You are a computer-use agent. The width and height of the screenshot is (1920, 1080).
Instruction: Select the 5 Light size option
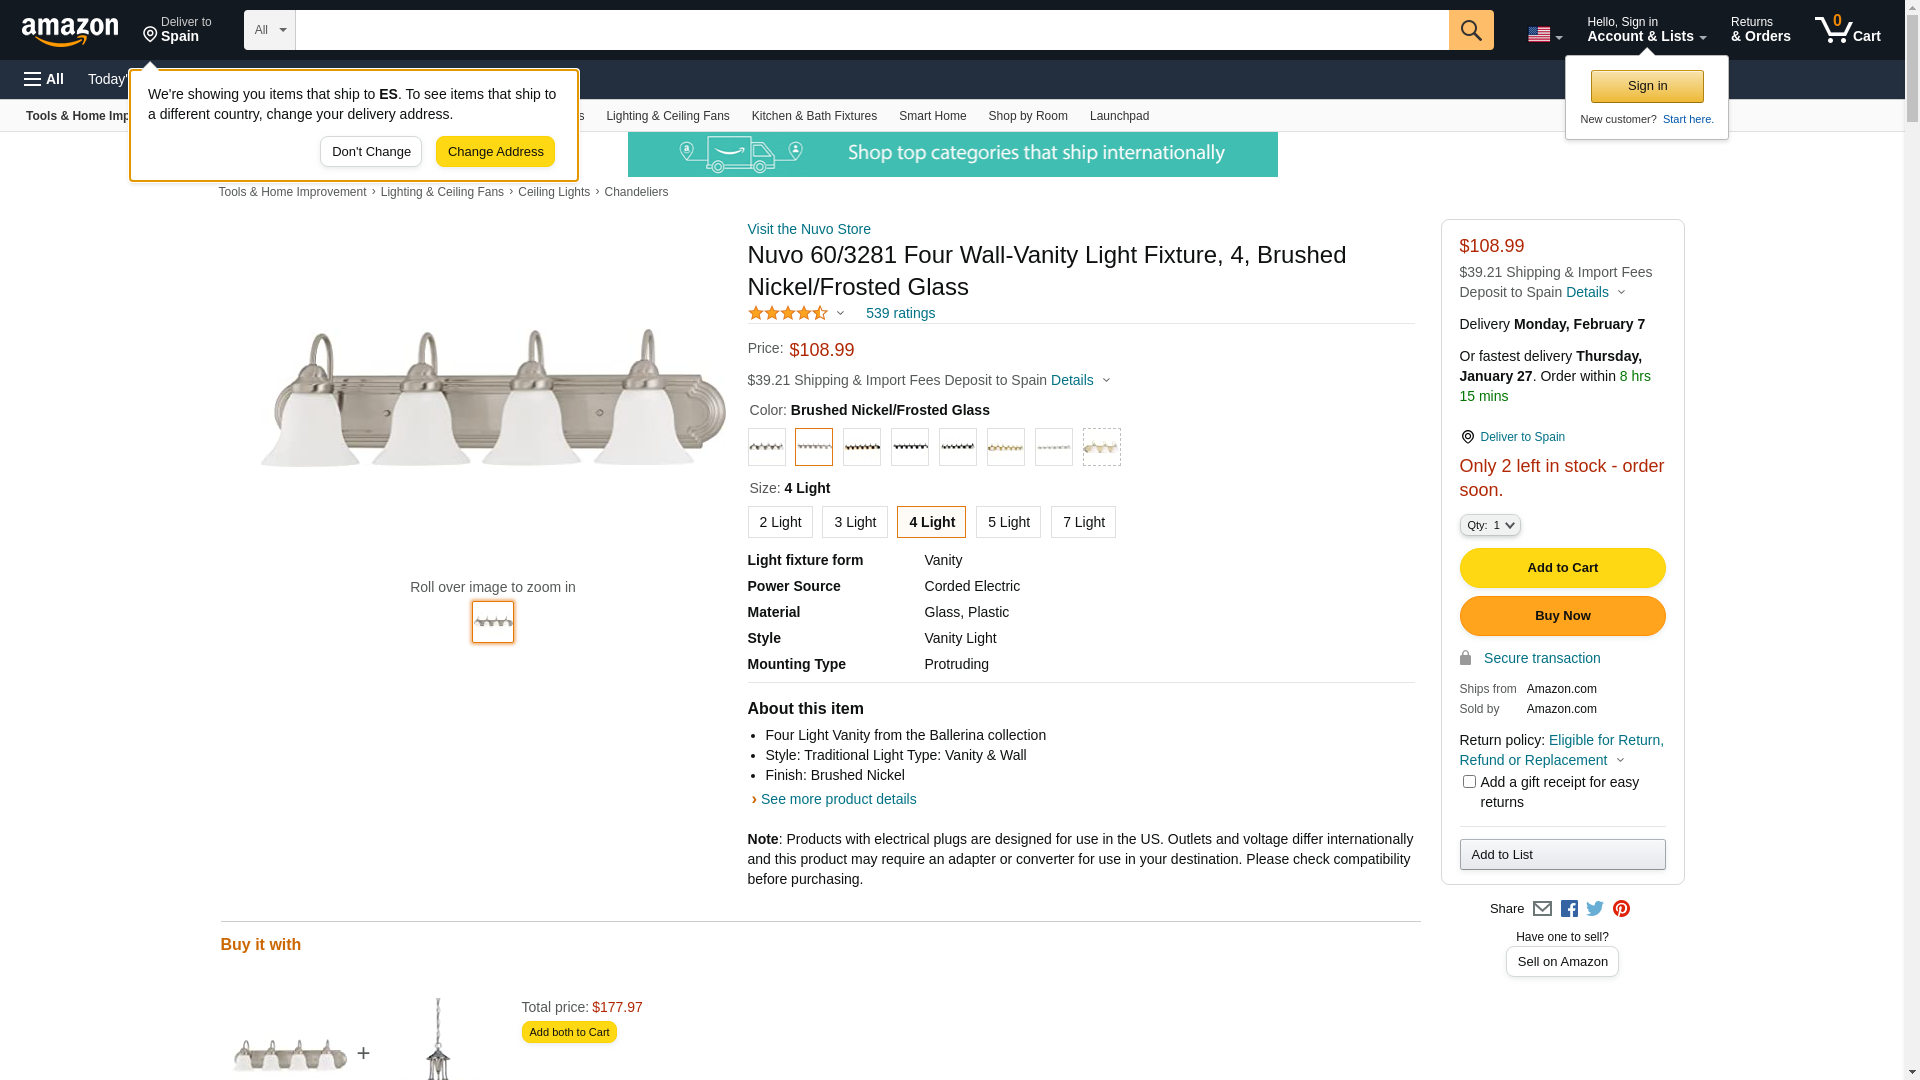pos(1008,522)
